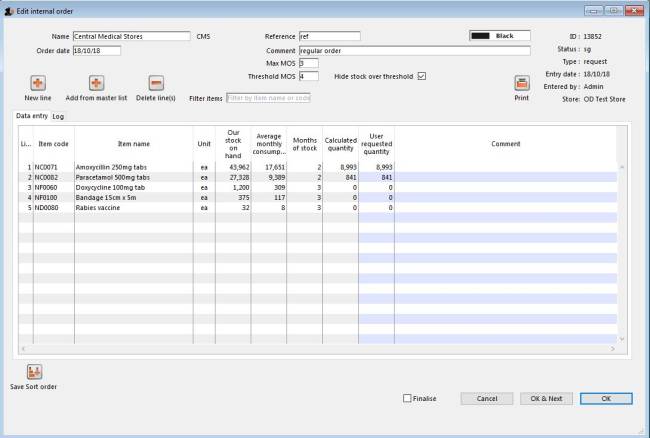
Task: Click Add from master list icon
Action: click(x=96, y=84)
